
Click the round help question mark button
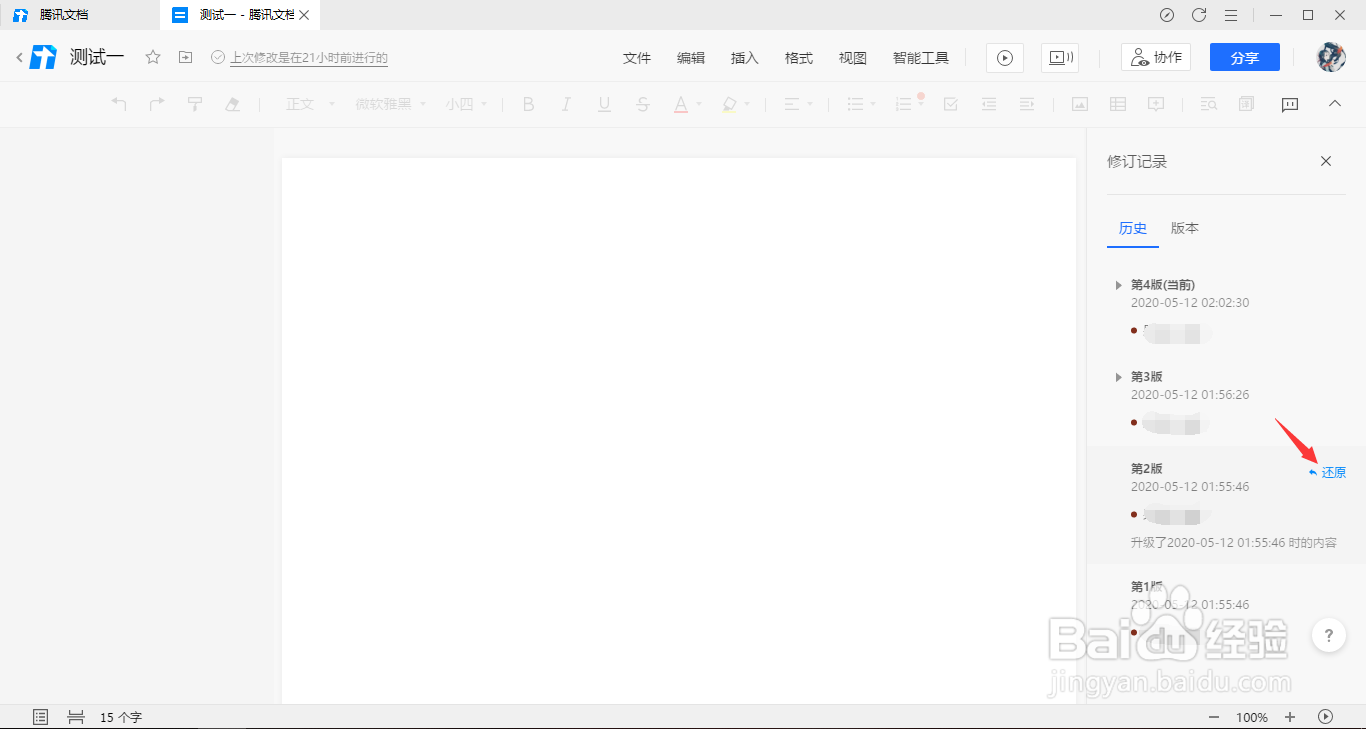coord(1328,635)
